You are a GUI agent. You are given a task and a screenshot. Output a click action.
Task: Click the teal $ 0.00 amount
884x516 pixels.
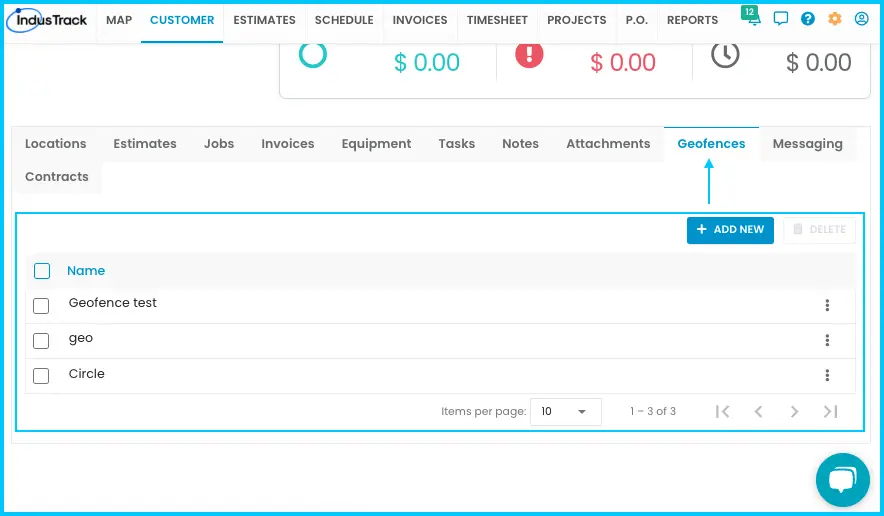[427, 62]
